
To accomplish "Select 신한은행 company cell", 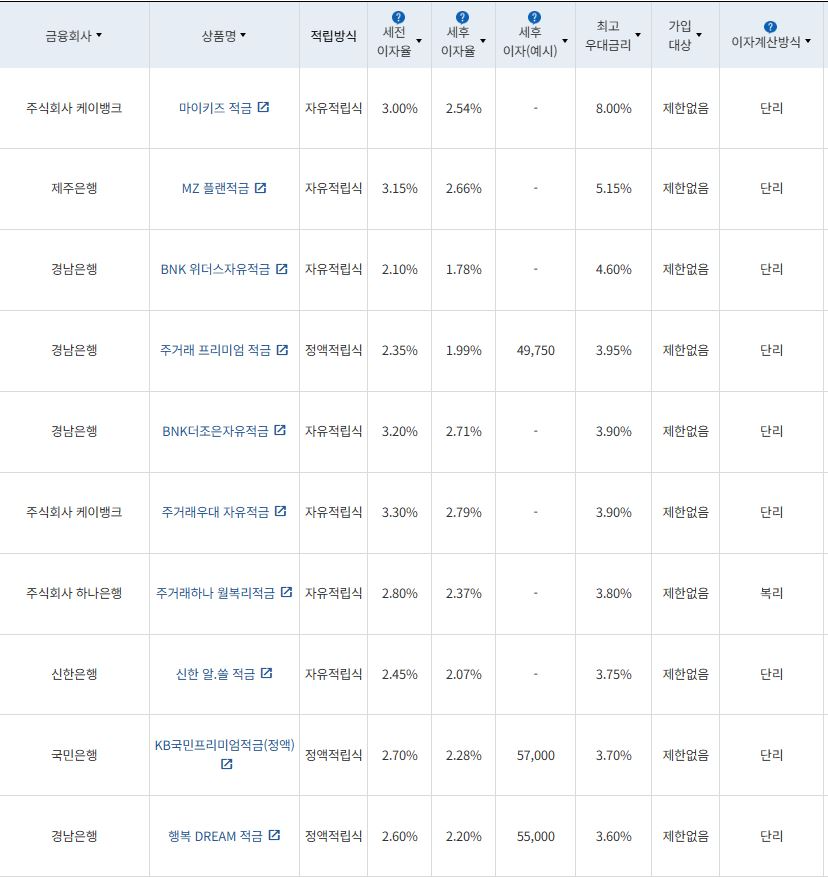I will [74, 674].
